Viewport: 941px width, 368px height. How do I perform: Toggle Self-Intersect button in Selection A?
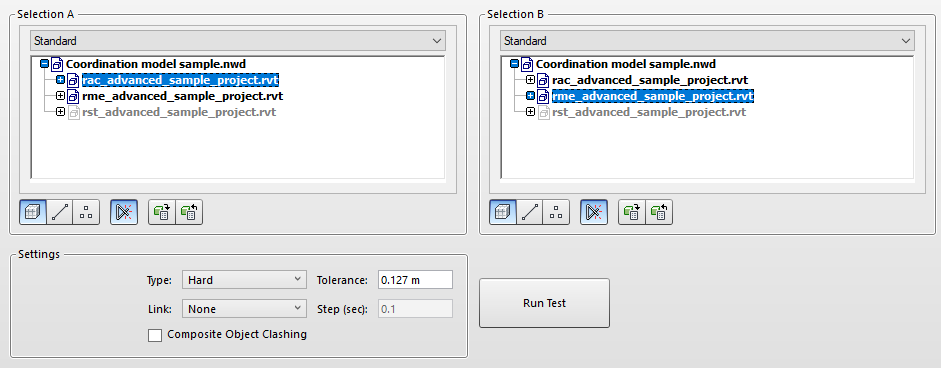coord(124,213)
